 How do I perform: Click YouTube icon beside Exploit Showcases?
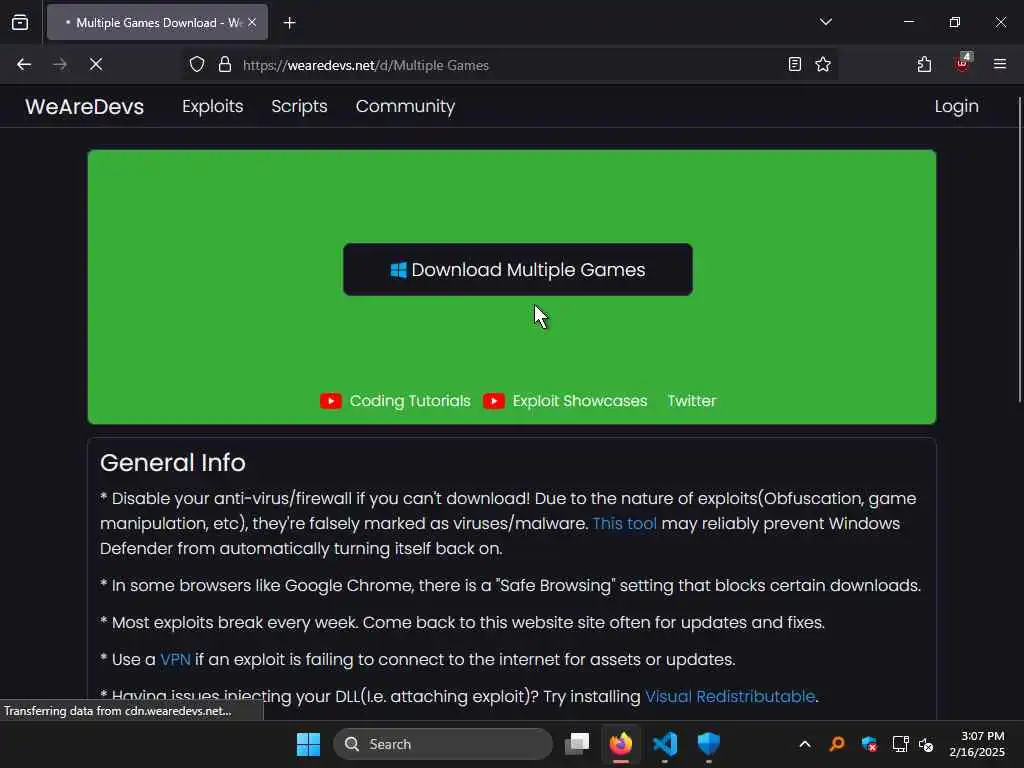coord(494,401)
